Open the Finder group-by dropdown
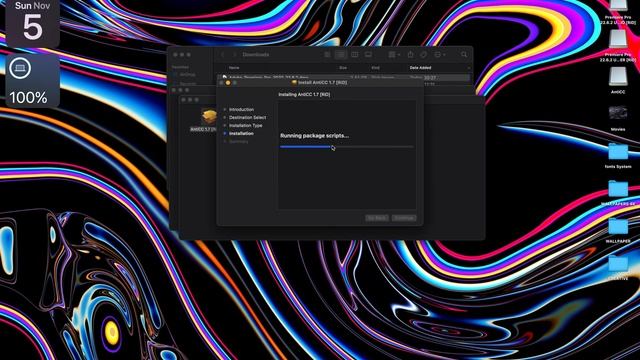The height and width of the screenshot is (360, 640). (394, 55)
